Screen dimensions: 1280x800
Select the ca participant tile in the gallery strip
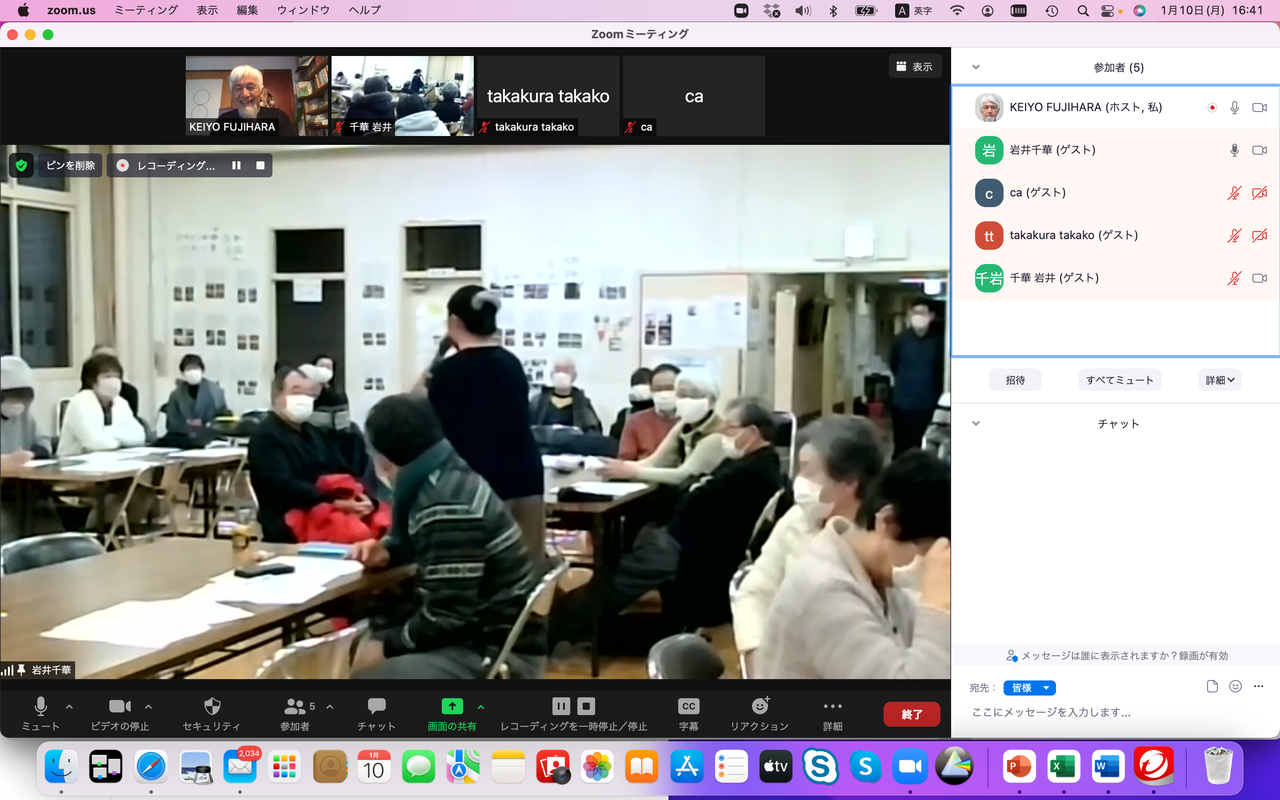[x=694, y=96]
